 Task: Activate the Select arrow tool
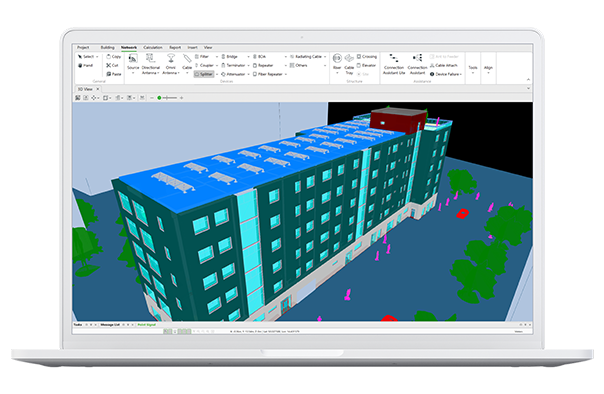coord(86,57)
